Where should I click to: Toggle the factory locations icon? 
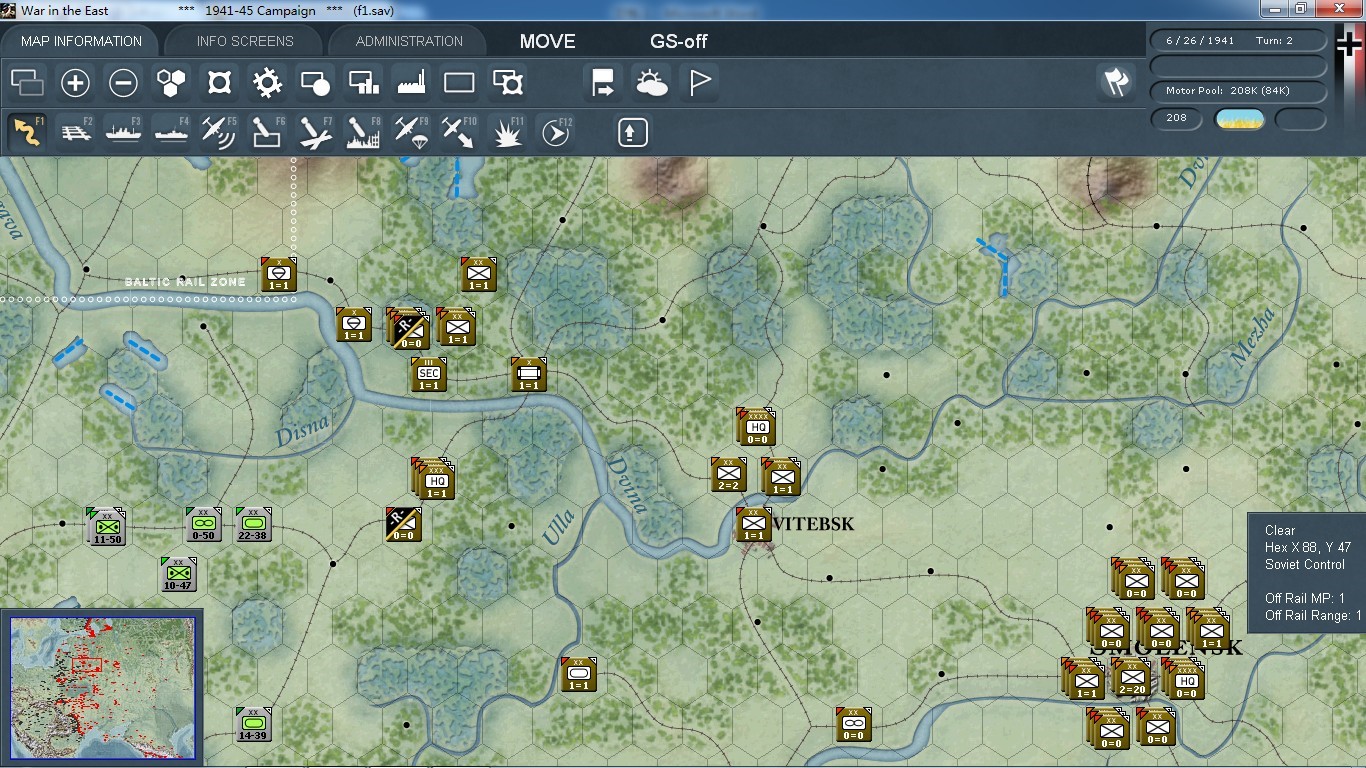coord(411,83)
